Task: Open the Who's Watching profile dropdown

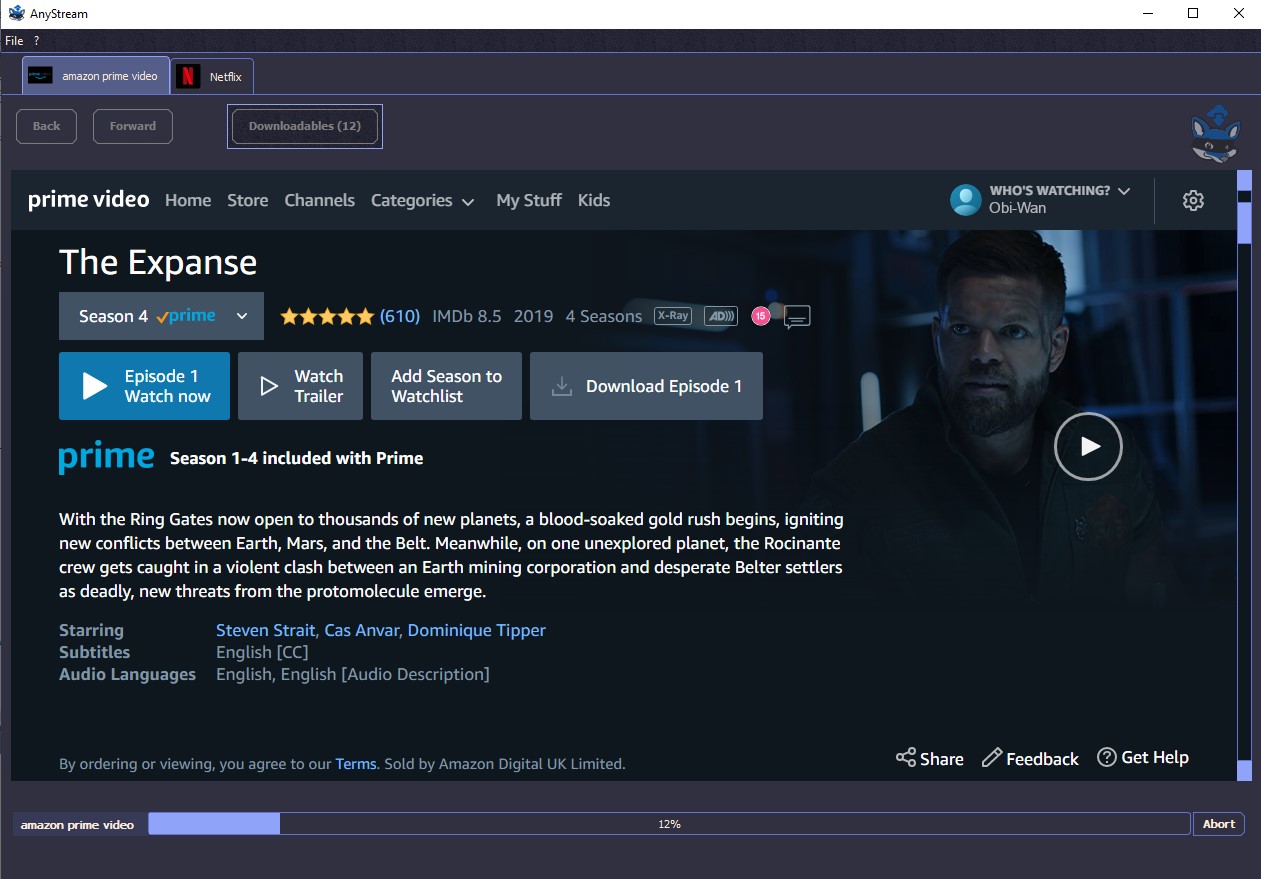Action: (1060, 190)
